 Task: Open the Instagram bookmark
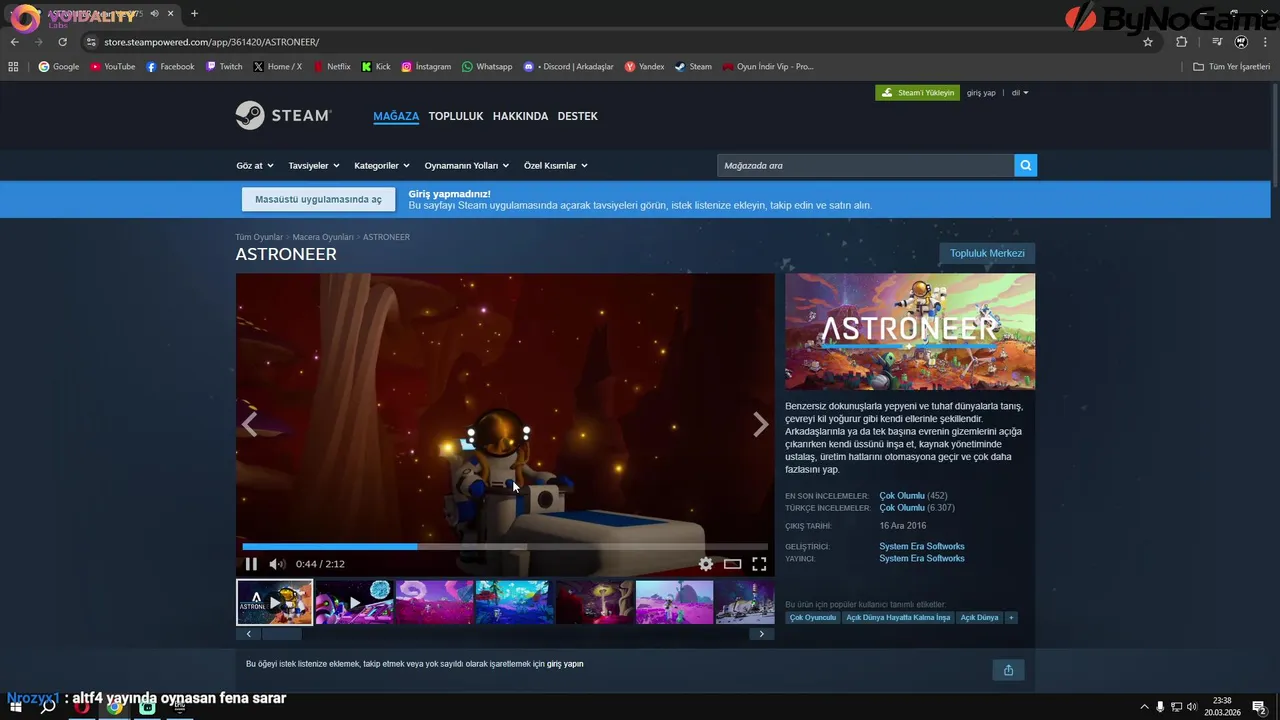426,67
